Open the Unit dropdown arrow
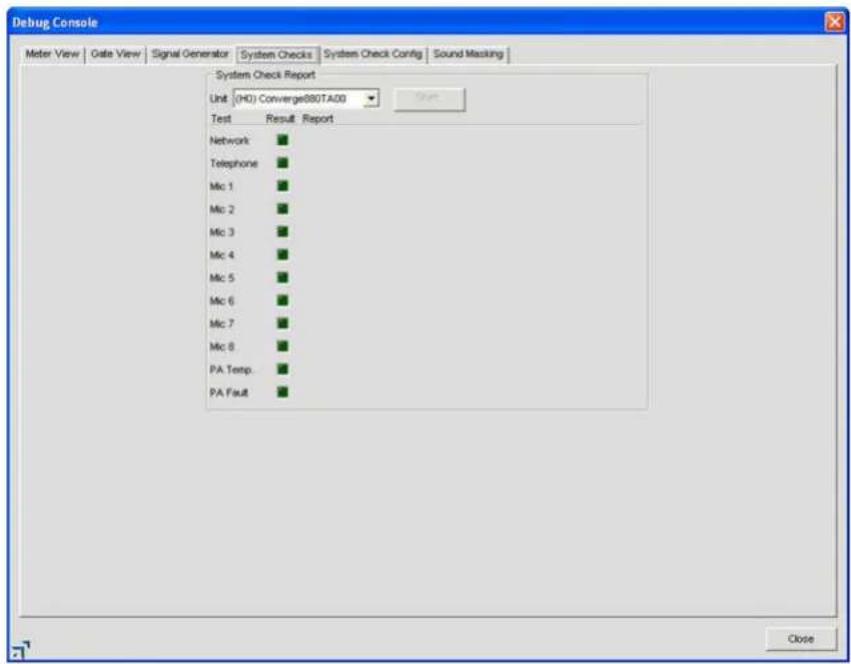 pos(372,99)
